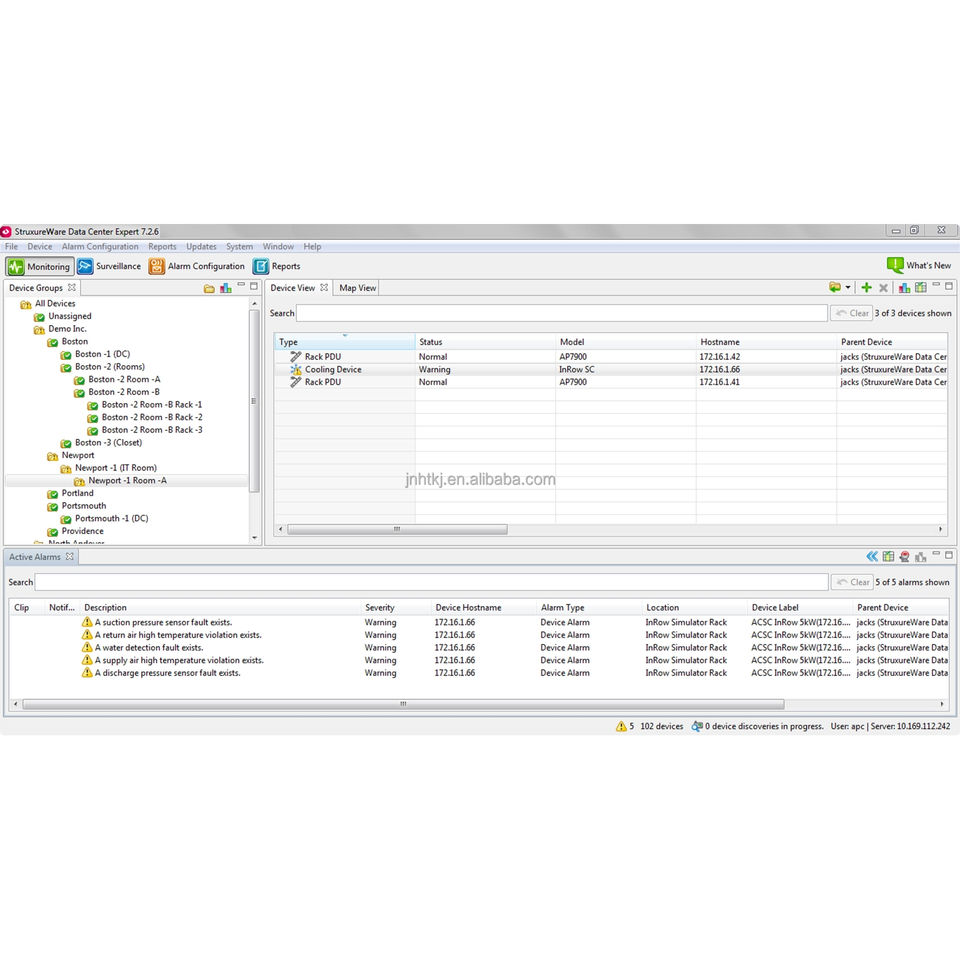Close the Active Alarms tab with its X
The image size is (960, 960).
click(x=70, y=557)
